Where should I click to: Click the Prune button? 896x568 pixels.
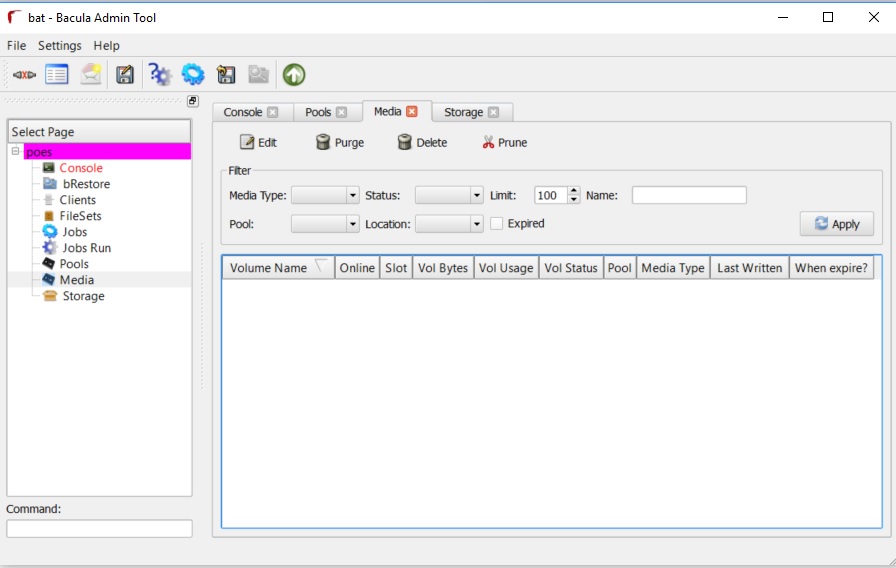pos(505,142)
